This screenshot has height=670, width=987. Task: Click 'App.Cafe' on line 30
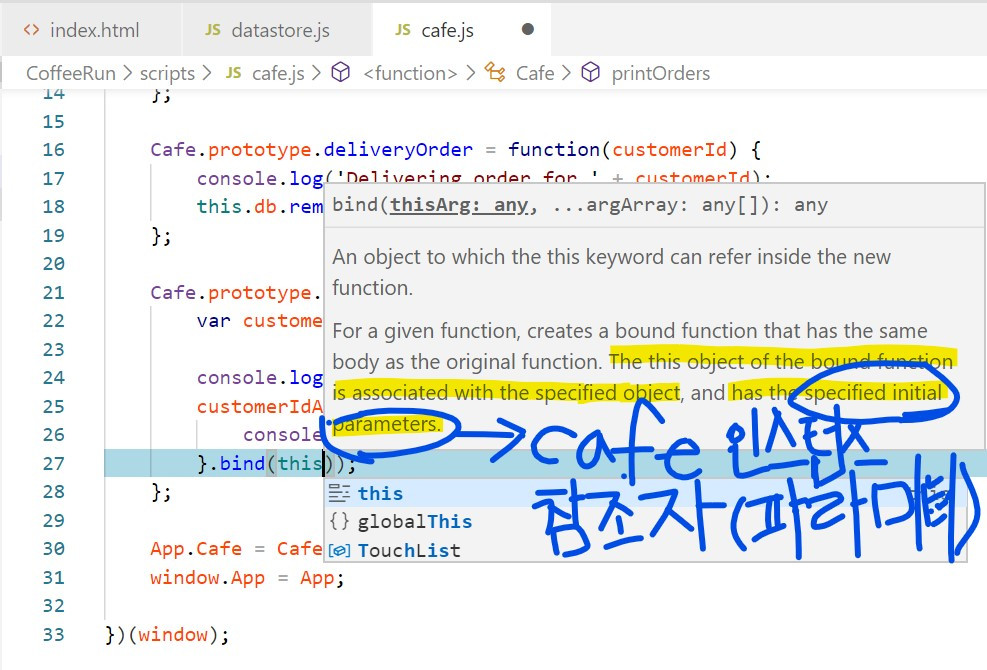tap(196, 549)
